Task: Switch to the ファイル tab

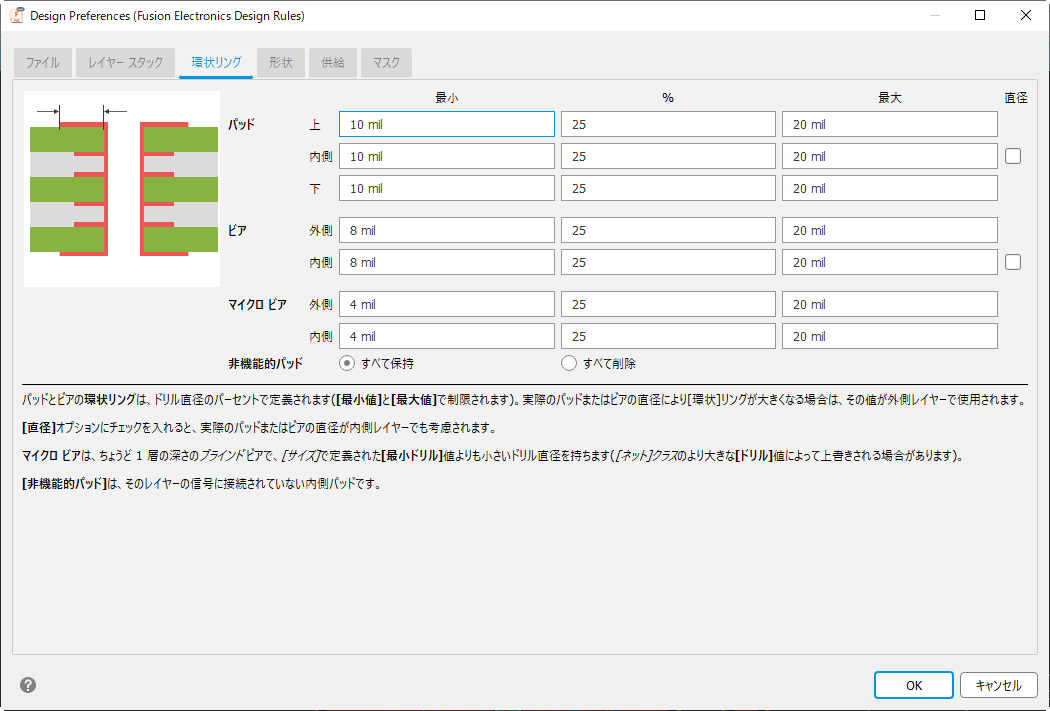Action: pos(43,62)
